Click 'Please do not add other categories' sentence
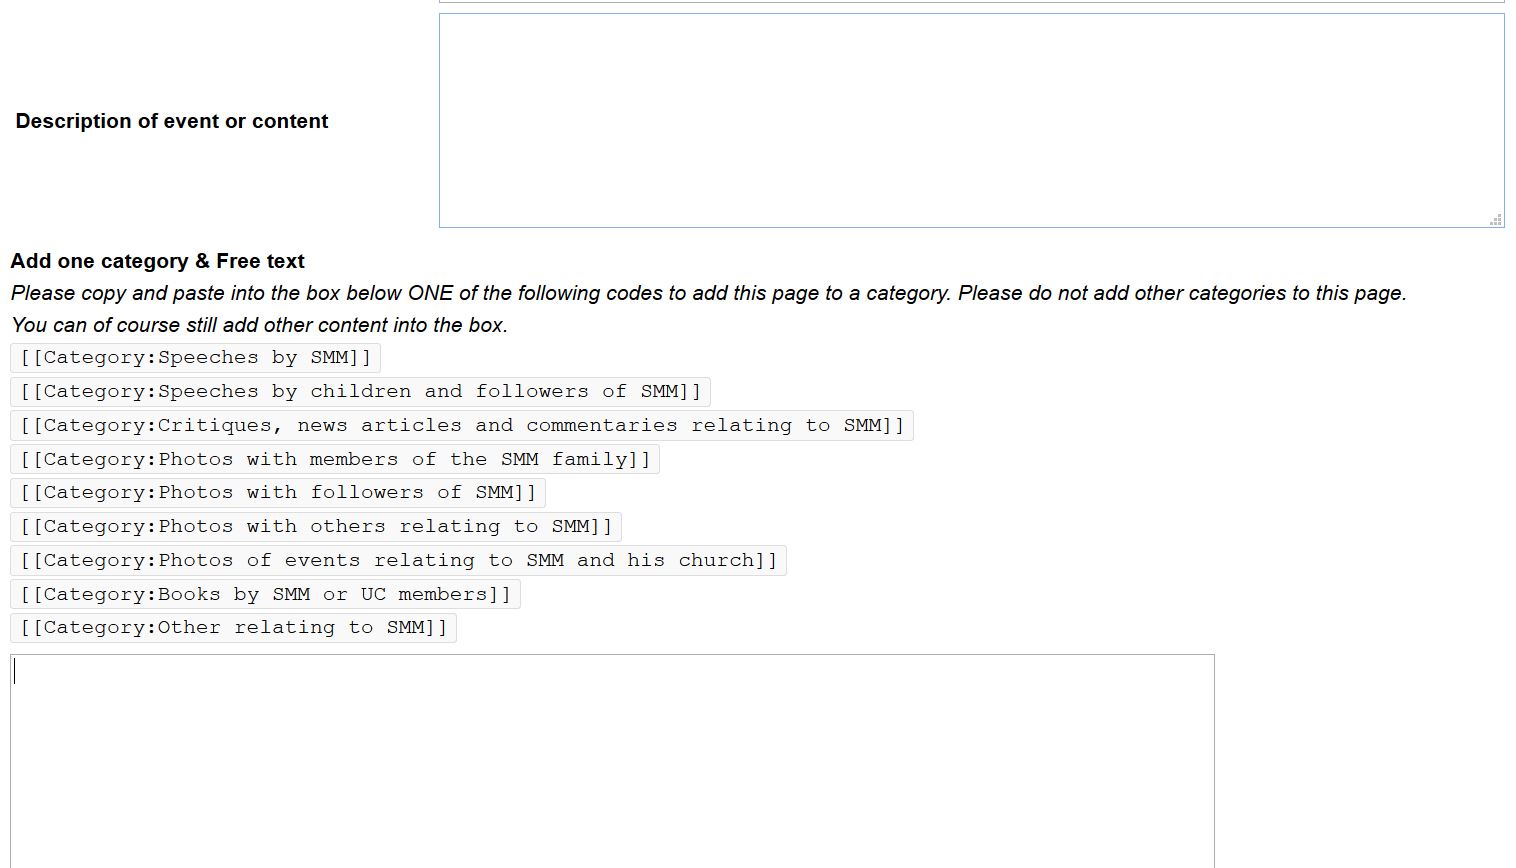This screenshot has width=1516, height=868. (x=1182, y=293)
